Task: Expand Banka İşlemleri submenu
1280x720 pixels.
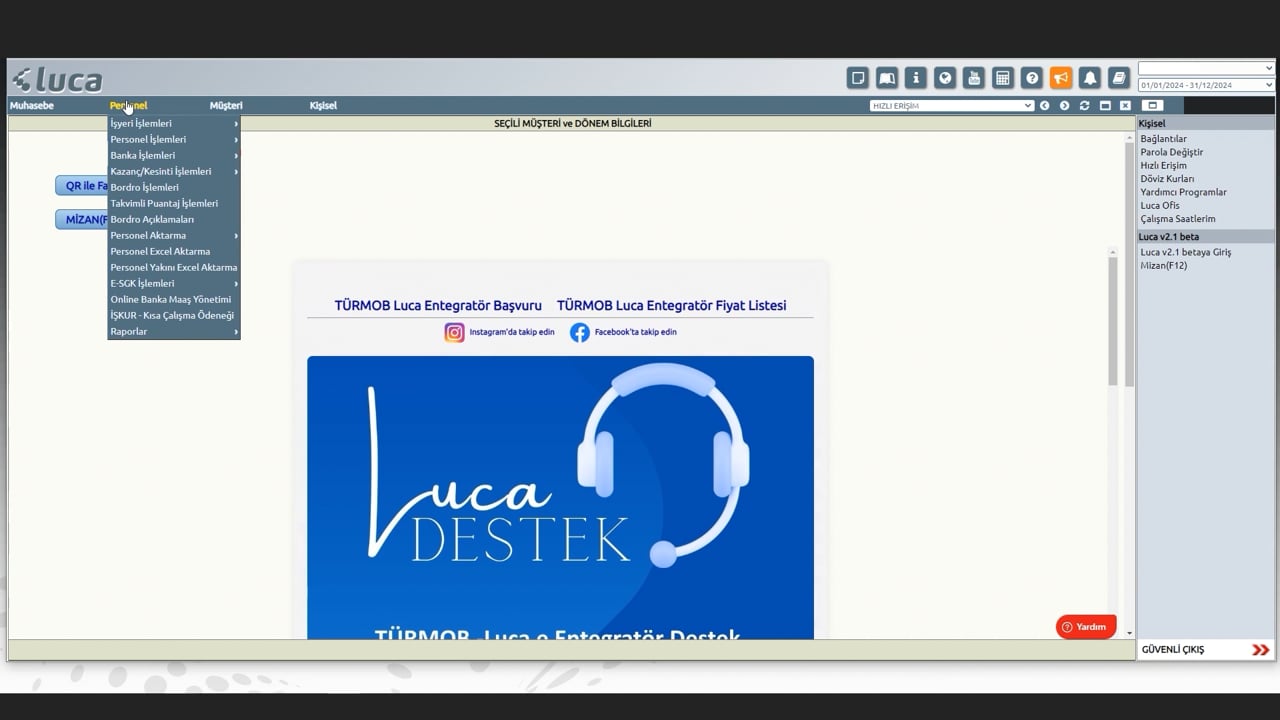Action: (x=174, y=155)
